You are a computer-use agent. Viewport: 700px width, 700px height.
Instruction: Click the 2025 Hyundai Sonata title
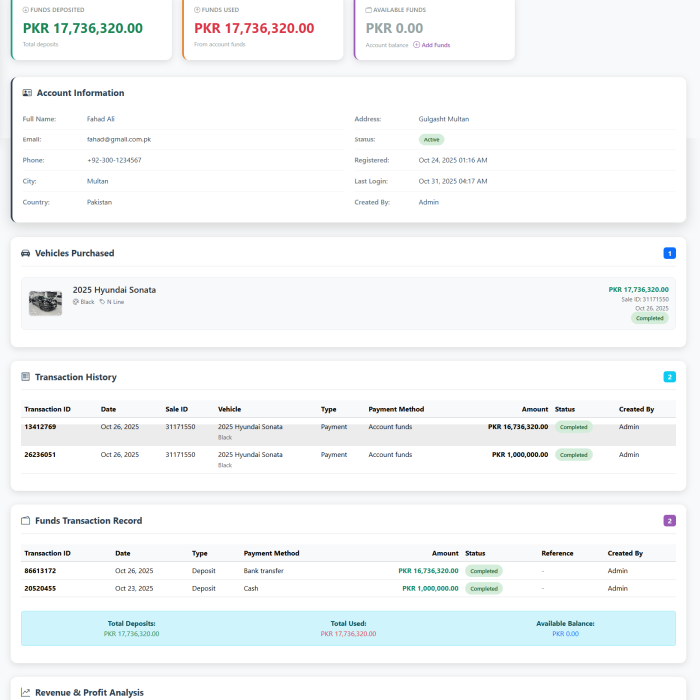(114, 290)
